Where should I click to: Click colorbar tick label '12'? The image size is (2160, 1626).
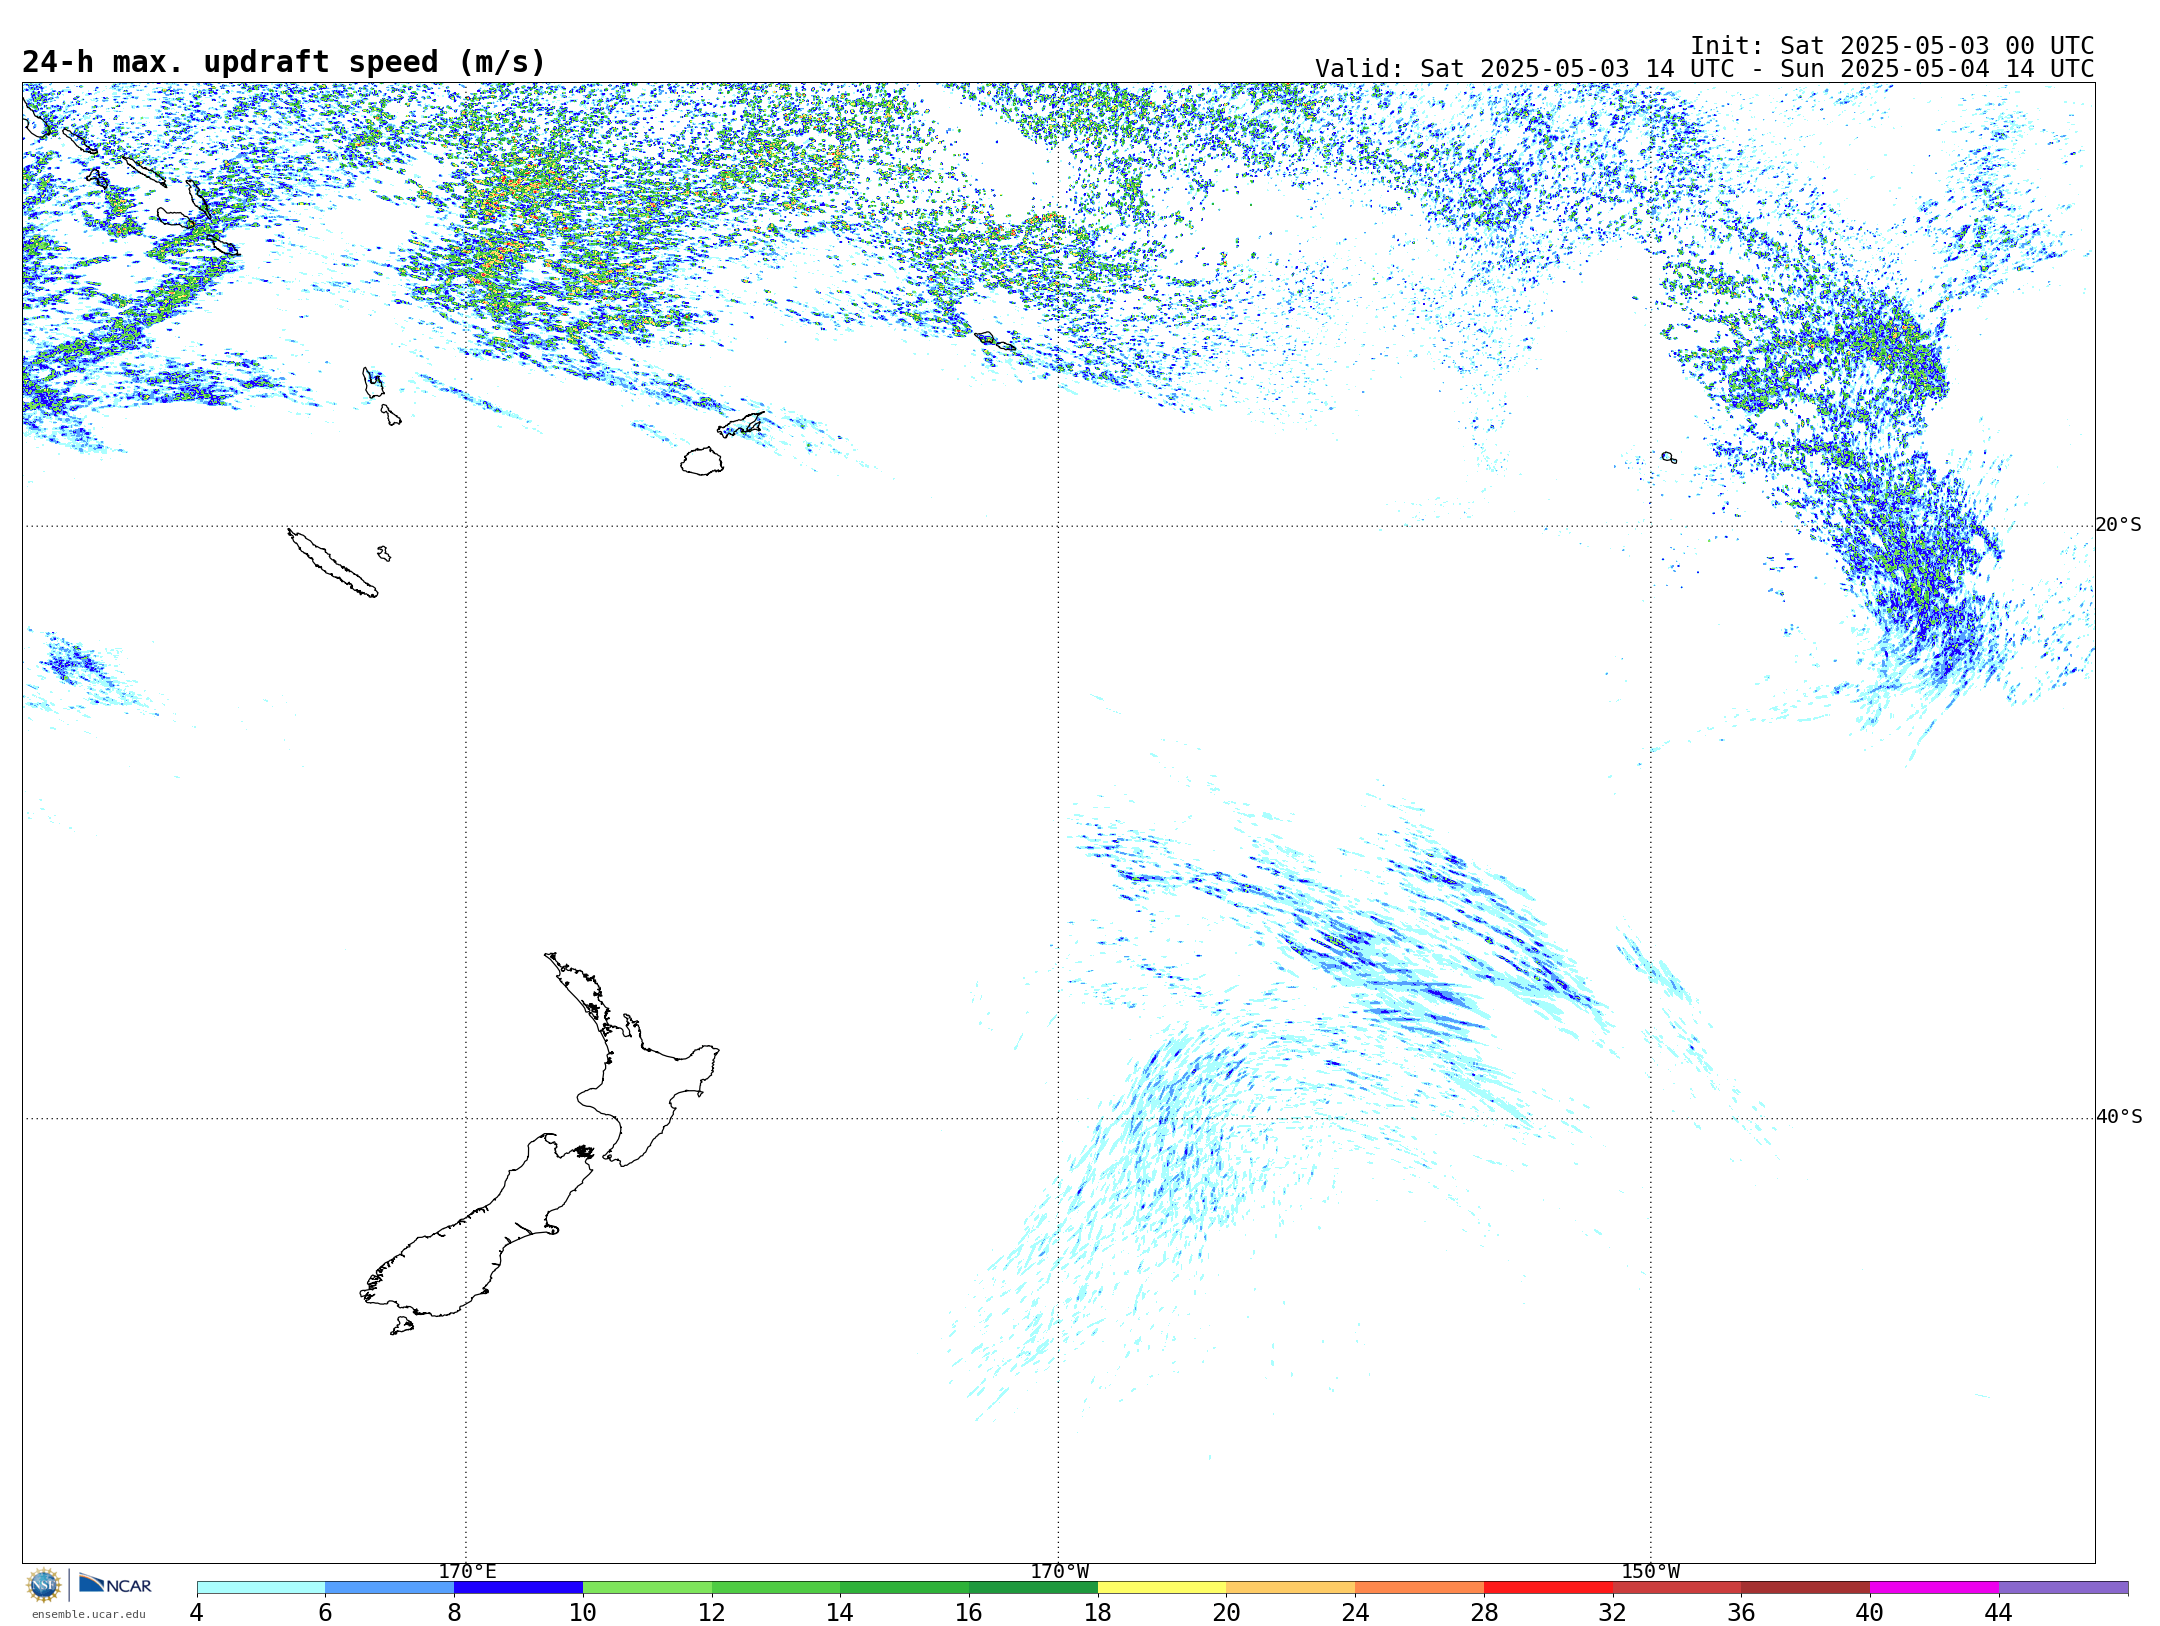712,1612
